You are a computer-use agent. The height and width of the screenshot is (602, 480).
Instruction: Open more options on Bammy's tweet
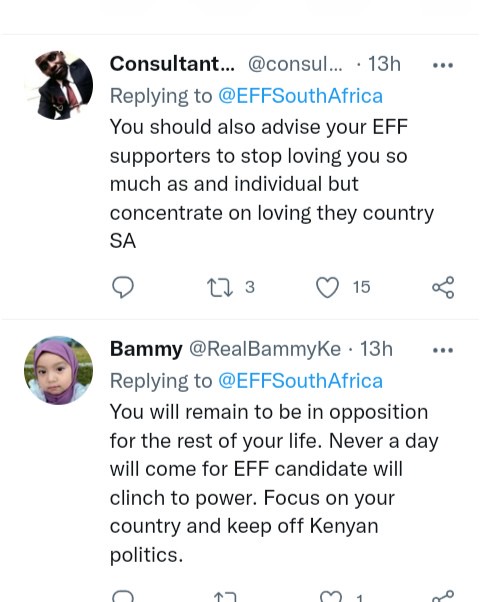(443, 350)
